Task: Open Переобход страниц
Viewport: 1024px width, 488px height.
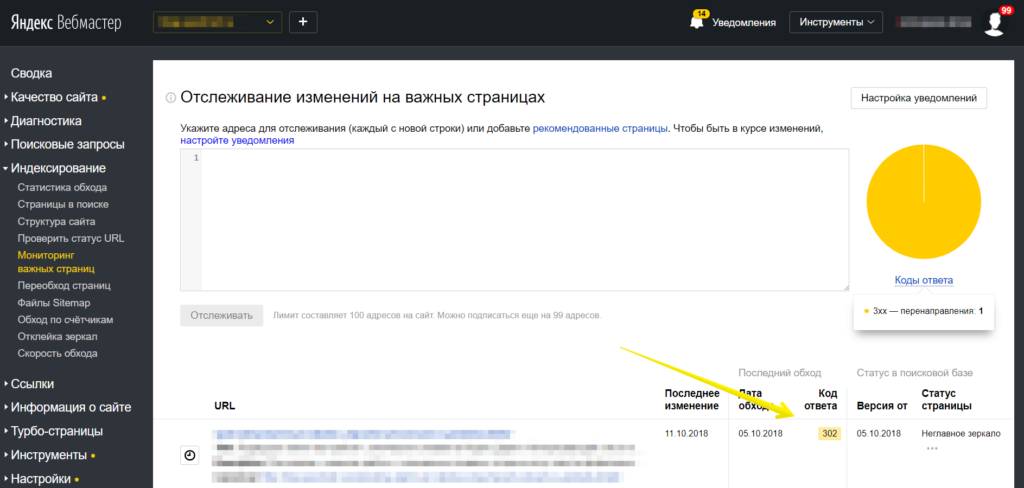Action: pyautogui.click(x=64, y=285)
